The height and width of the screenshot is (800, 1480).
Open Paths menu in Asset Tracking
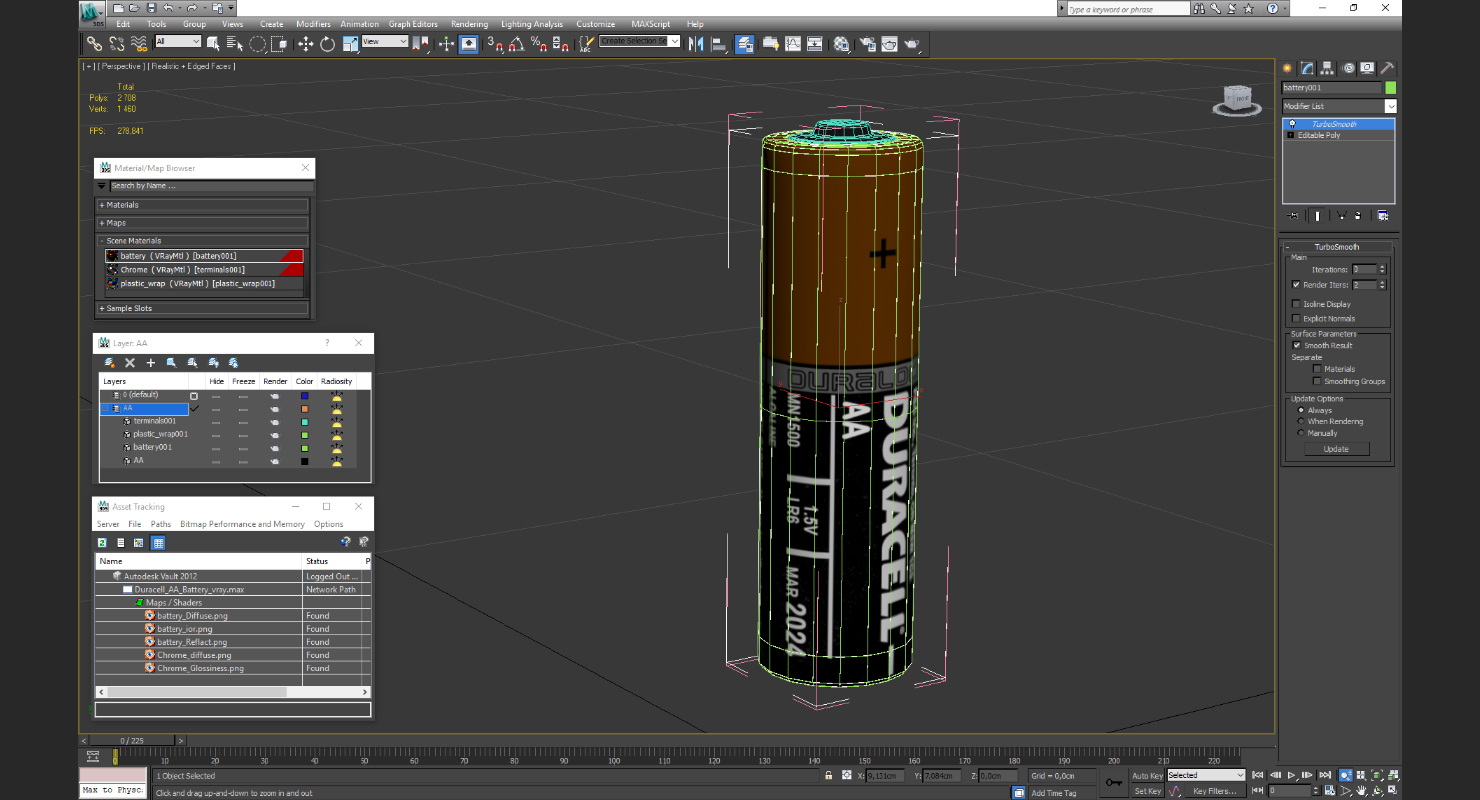pos(161,524)
